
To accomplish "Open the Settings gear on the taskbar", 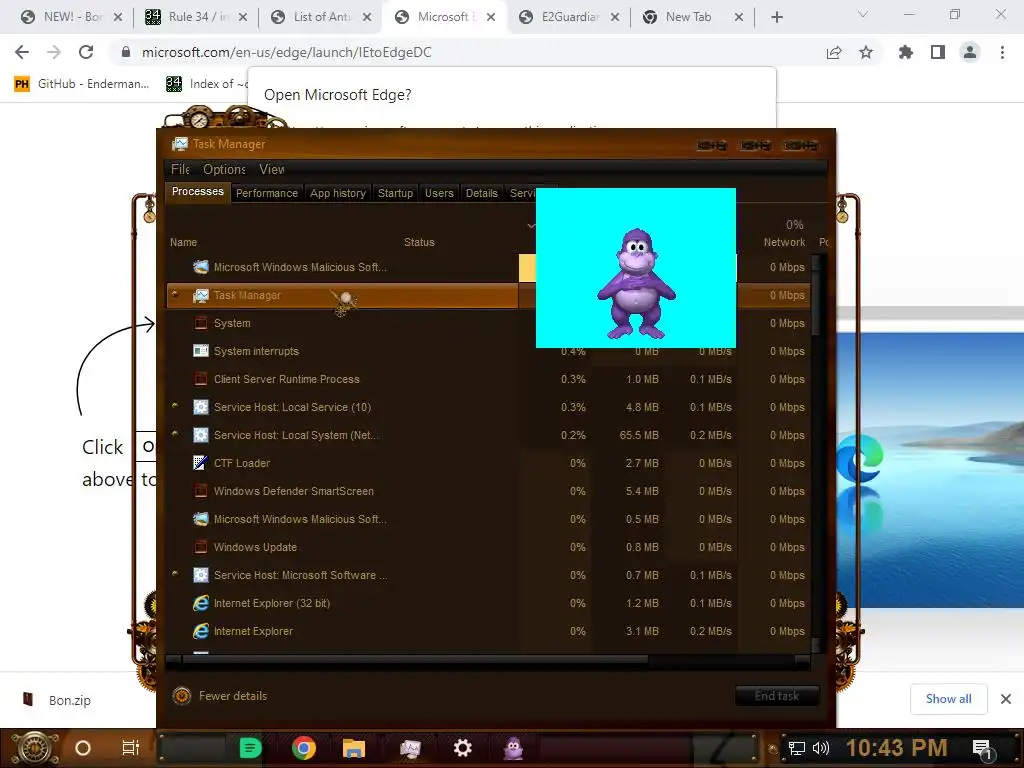I will [x=462, y=748].
